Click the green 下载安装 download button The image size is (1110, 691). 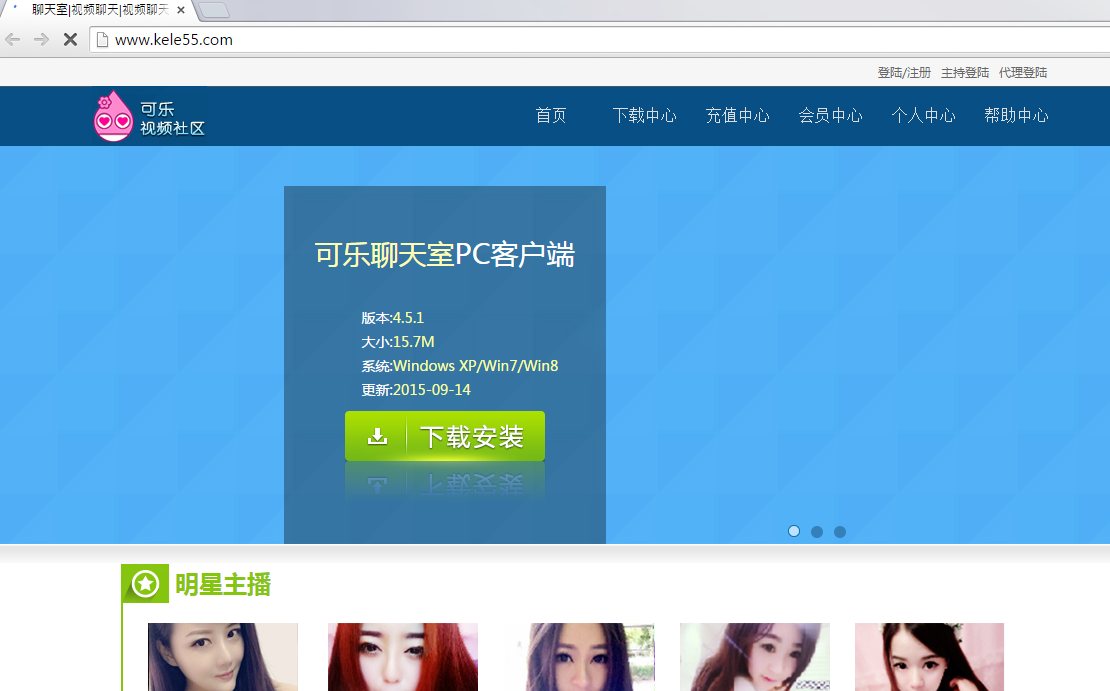pos(445,436)
